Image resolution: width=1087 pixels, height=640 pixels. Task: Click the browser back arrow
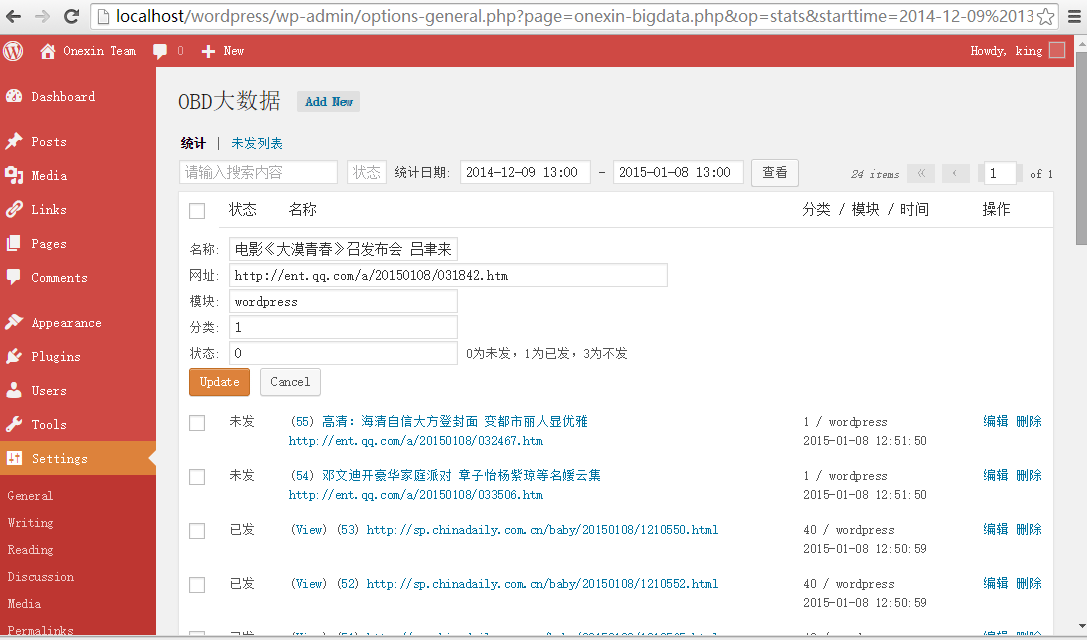coord(13,16)
